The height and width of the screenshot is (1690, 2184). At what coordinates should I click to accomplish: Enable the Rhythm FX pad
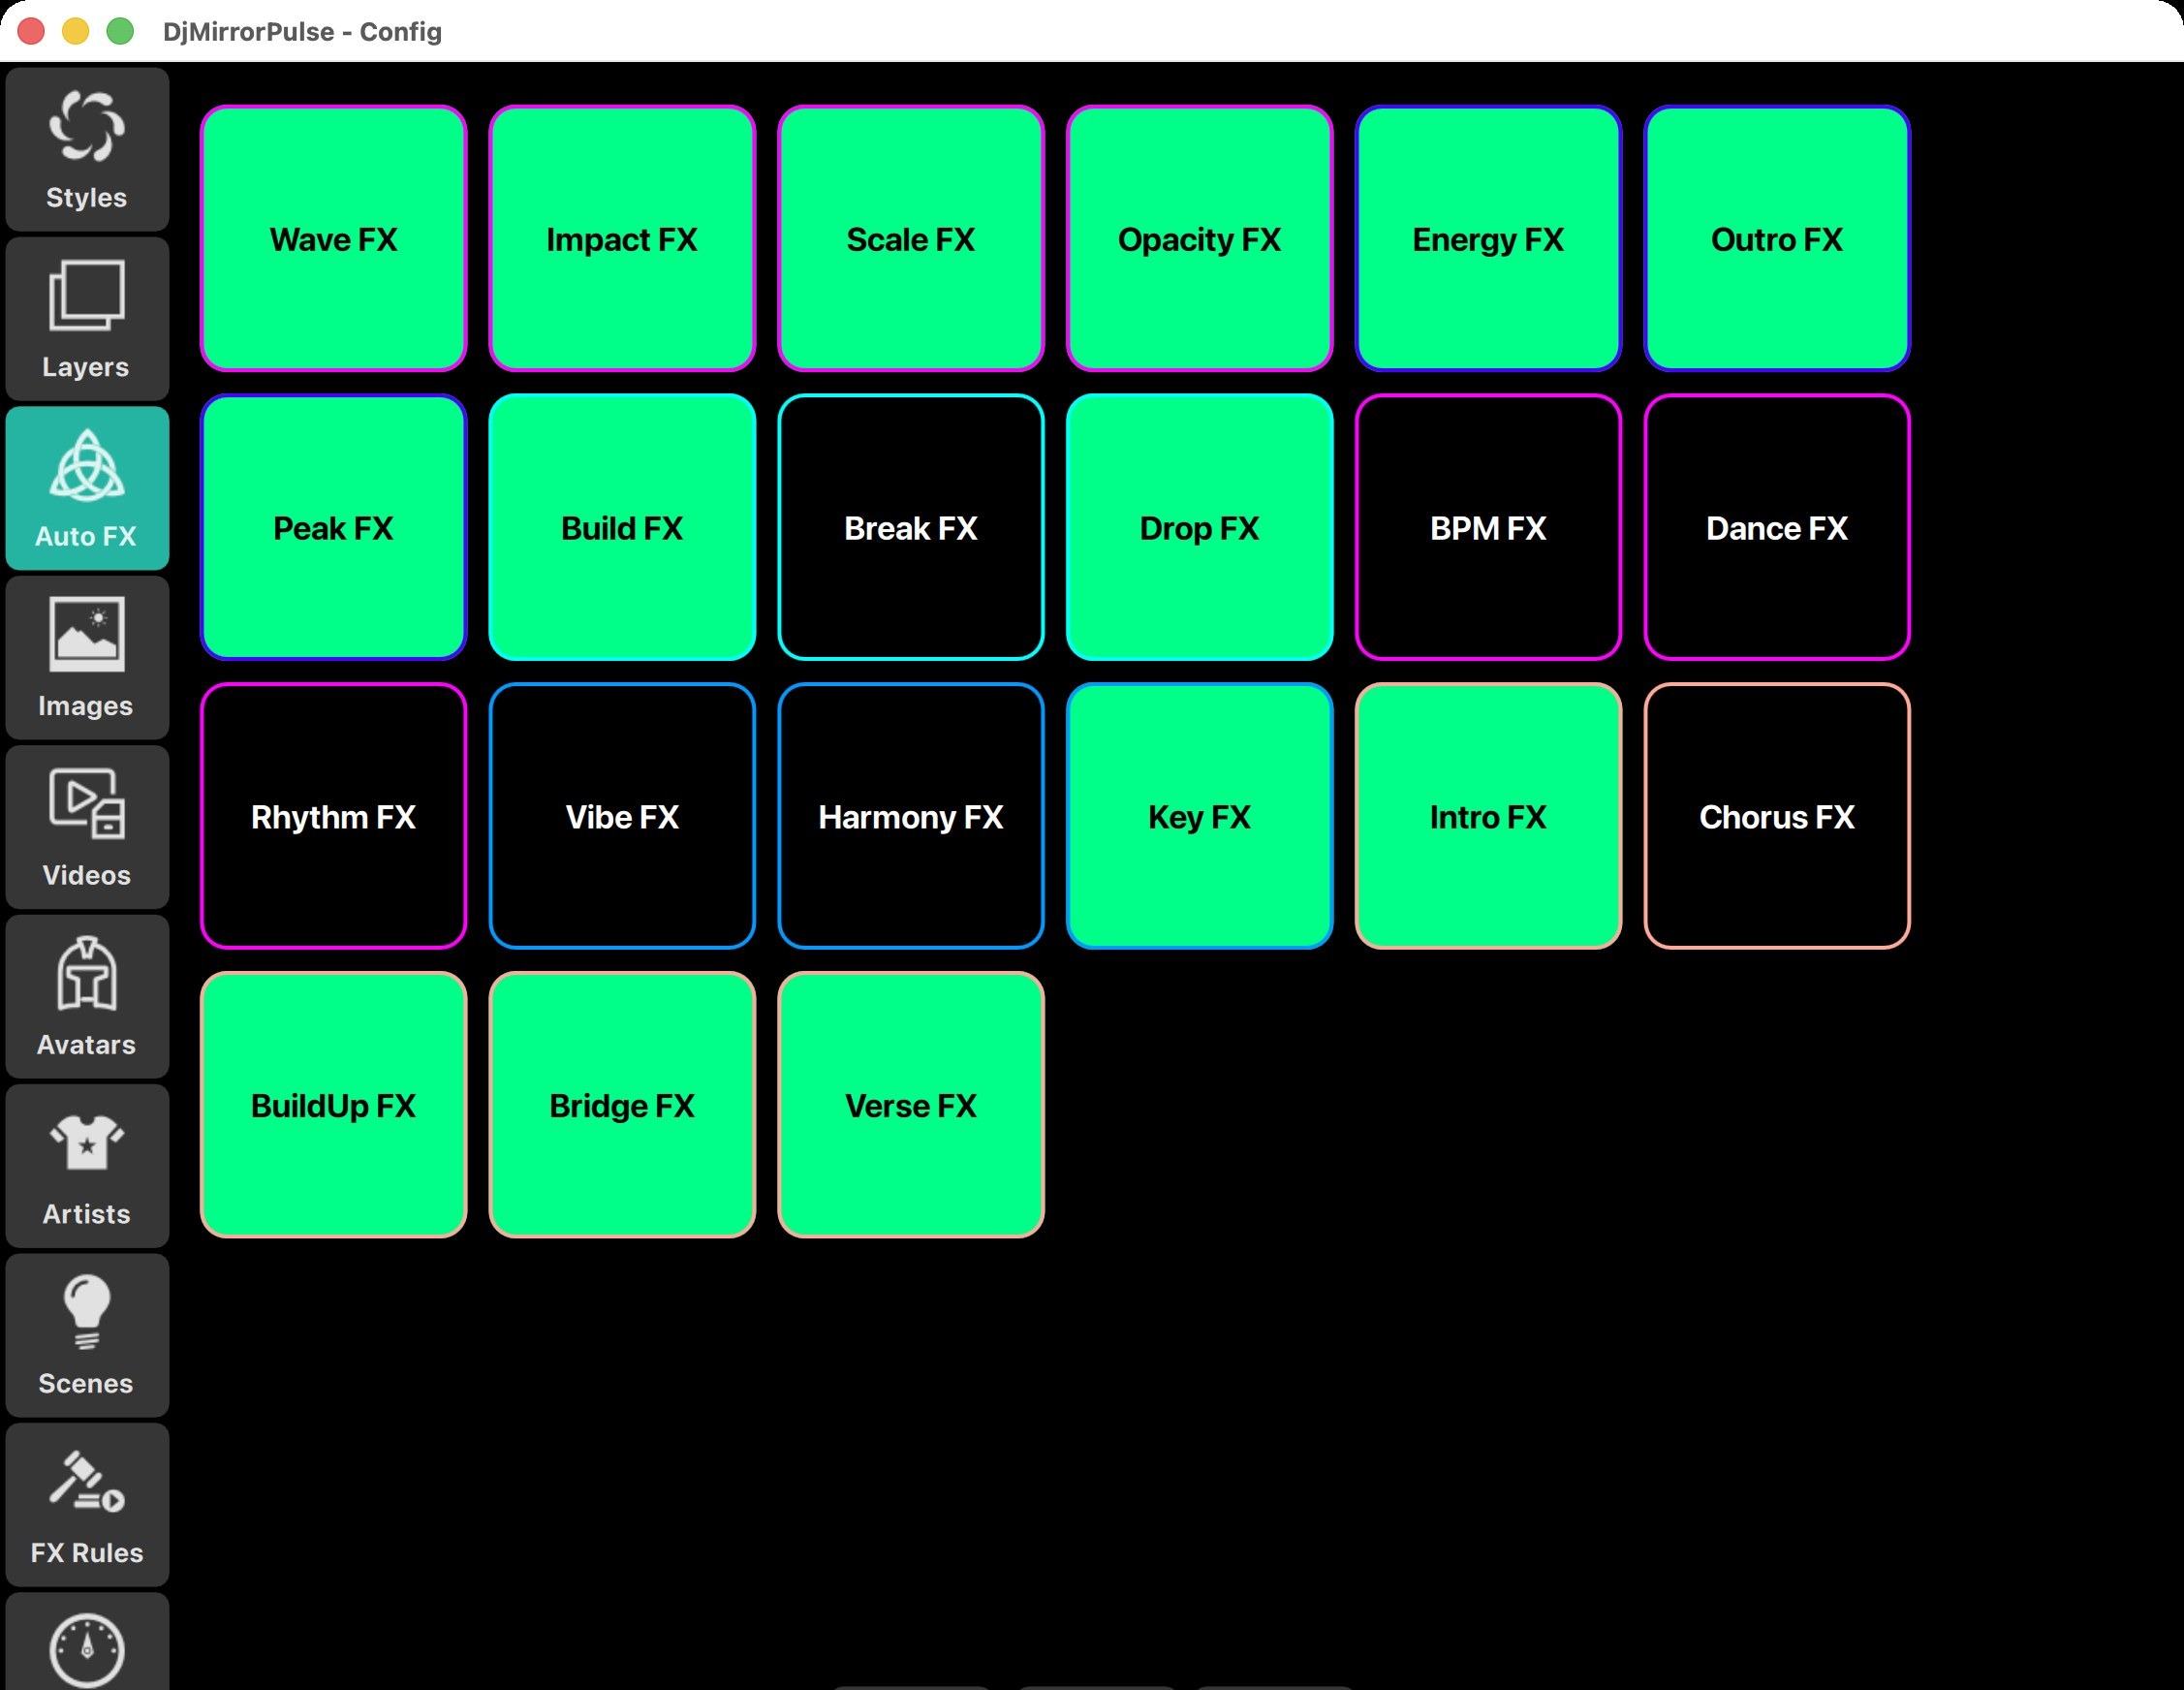coord(333,816)
